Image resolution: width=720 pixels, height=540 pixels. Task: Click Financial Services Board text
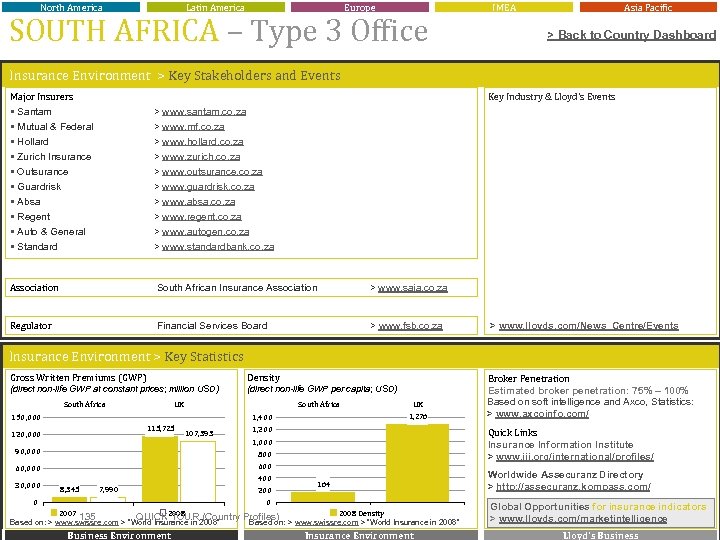(212, 326)
